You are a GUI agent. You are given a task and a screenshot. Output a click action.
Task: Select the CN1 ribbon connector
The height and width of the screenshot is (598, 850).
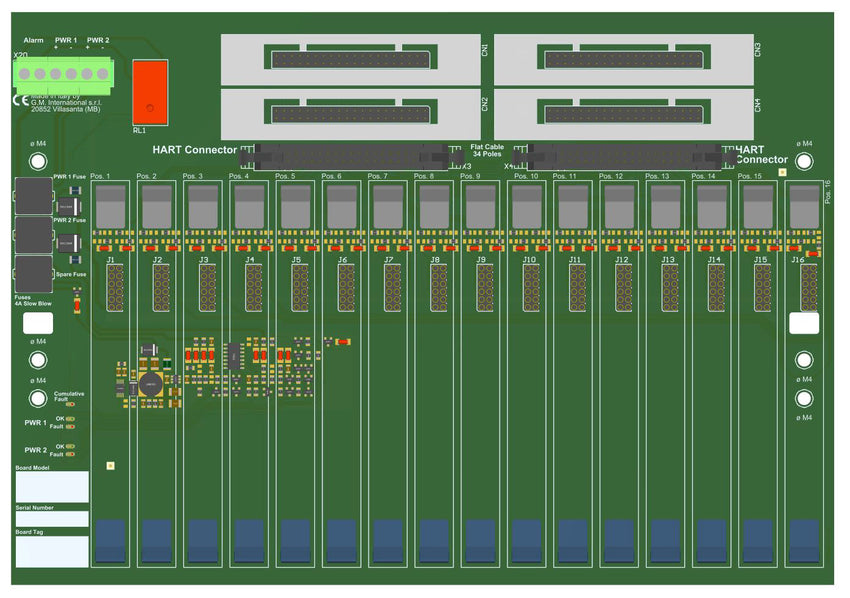[350, 59]
